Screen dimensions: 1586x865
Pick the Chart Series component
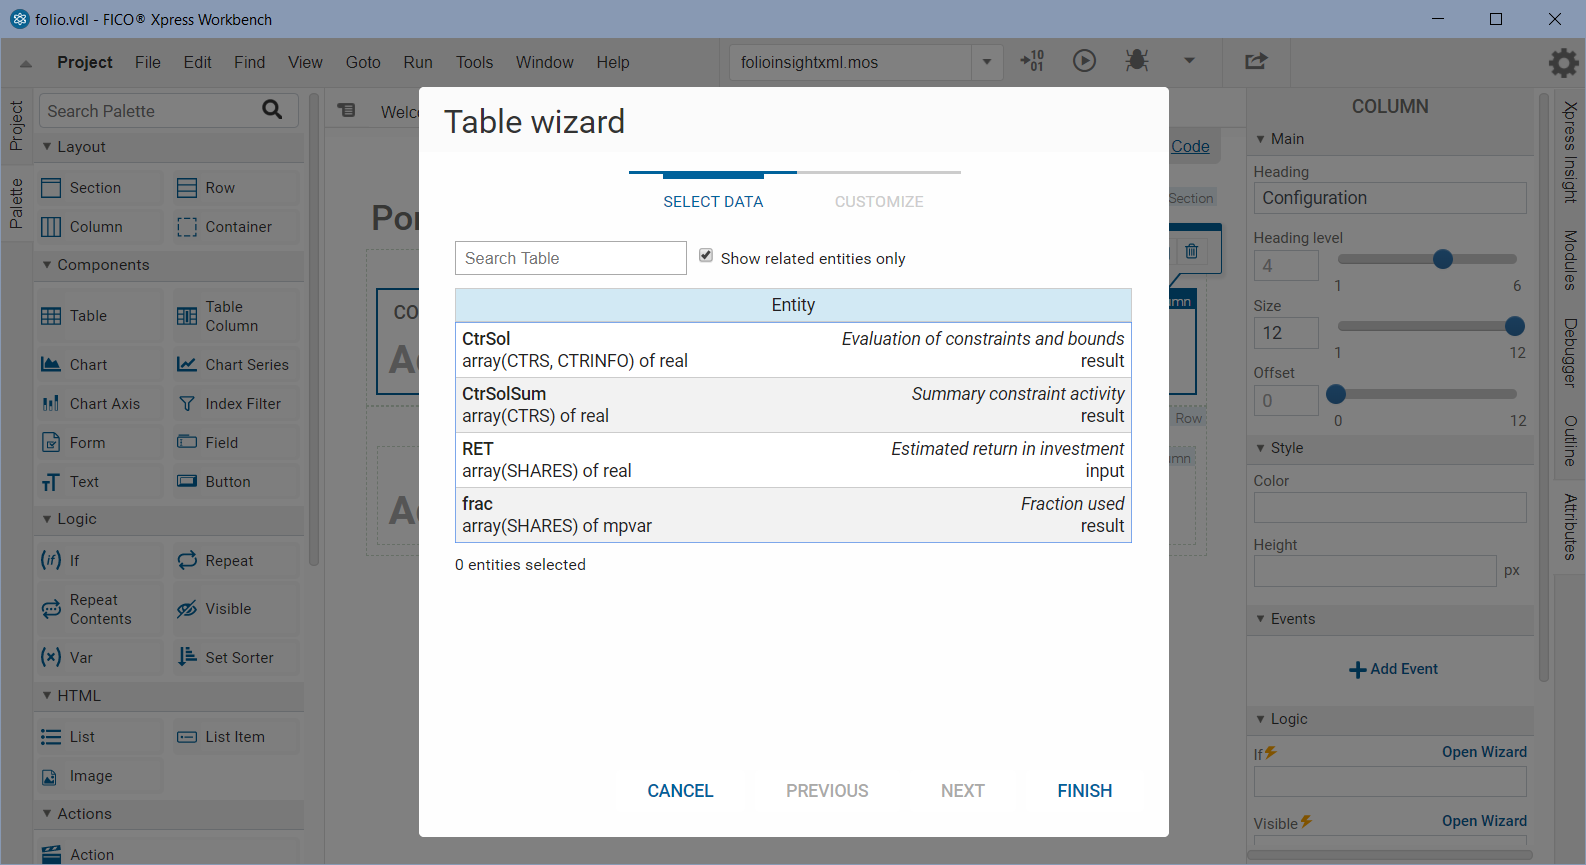[236, 365]
